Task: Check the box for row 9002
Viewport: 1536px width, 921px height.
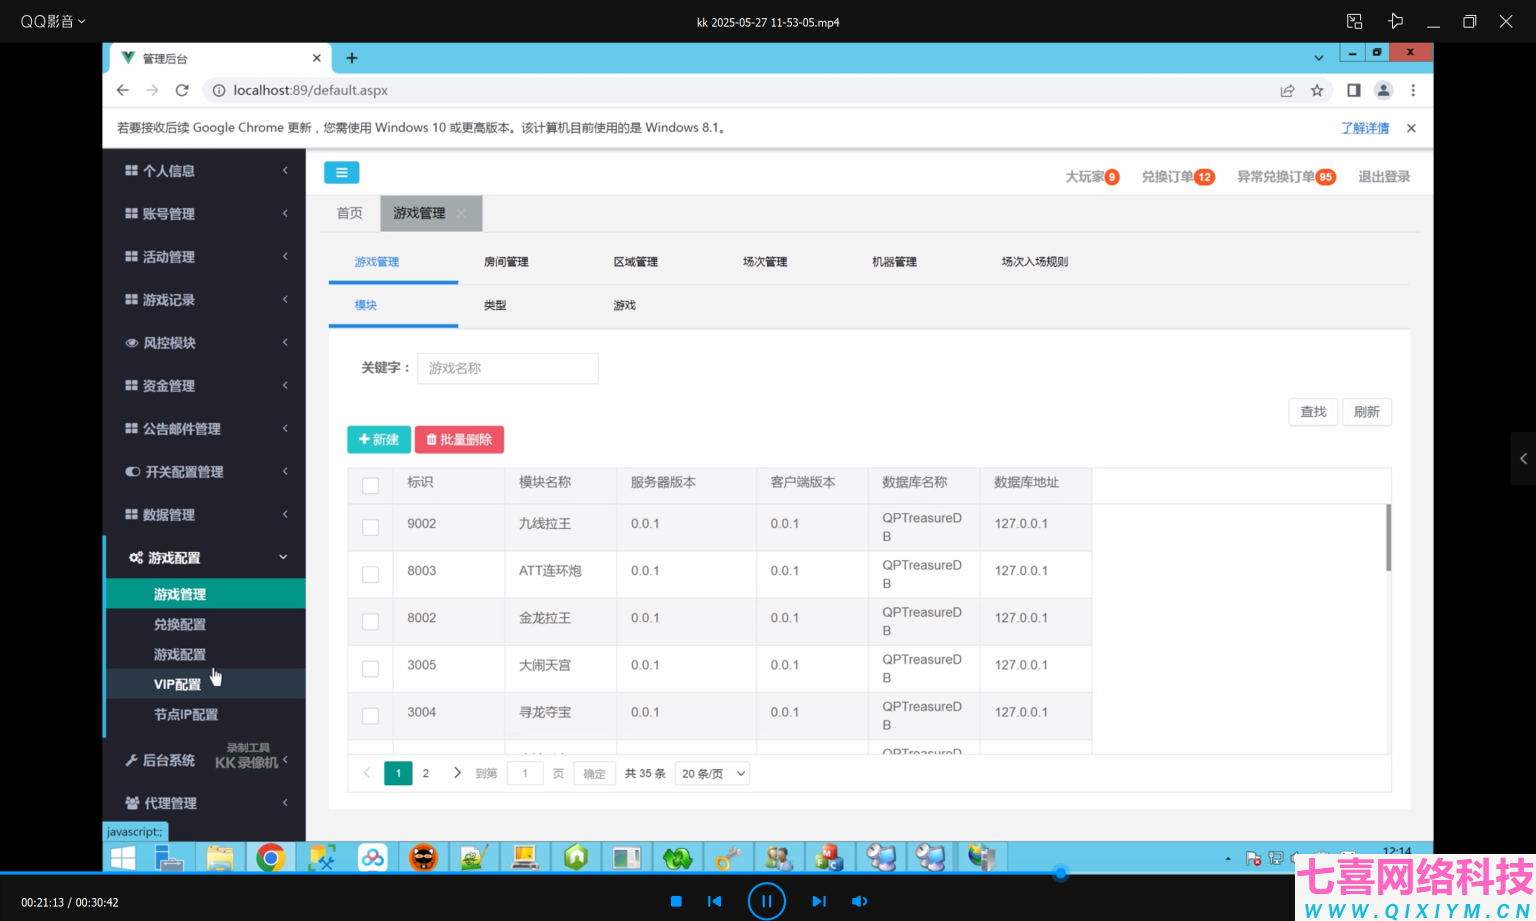Action: coord(370,527)
